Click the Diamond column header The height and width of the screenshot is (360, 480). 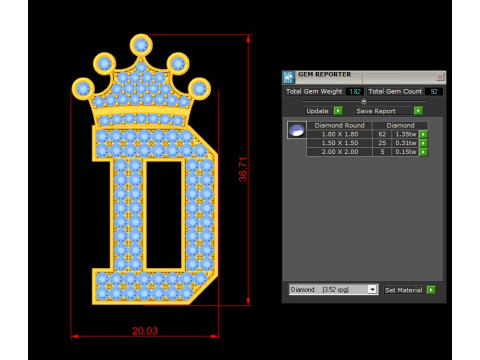400,125
